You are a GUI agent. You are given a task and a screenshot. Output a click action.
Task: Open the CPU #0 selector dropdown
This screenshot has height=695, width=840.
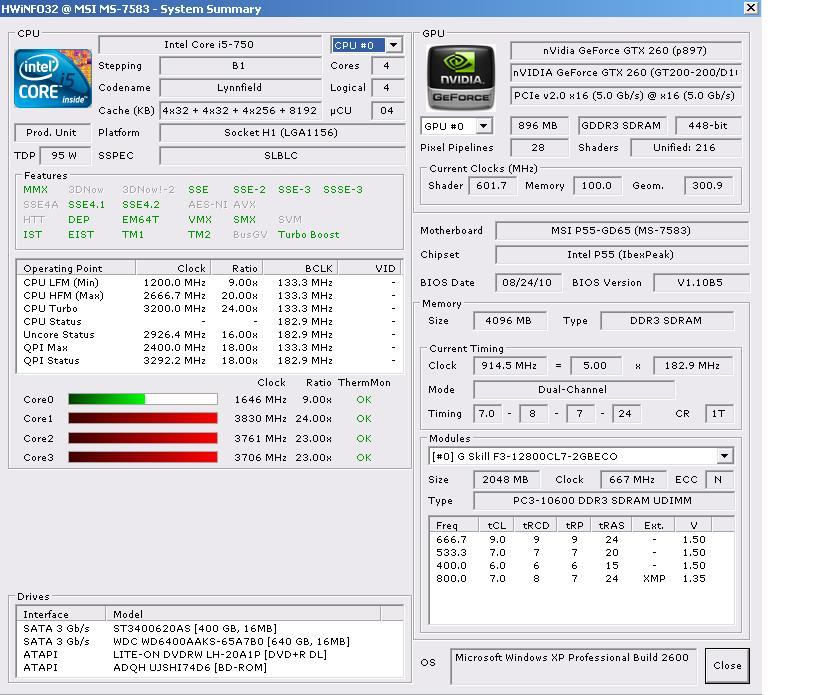393,45
